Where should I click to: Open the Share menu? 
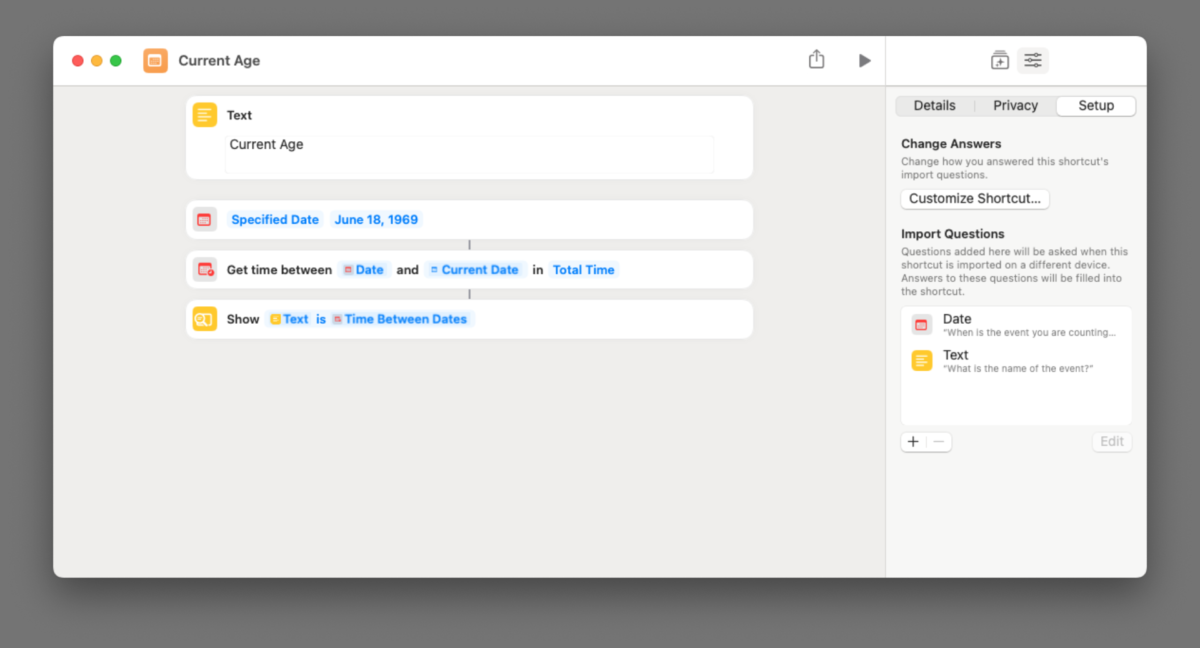(816, 60)
